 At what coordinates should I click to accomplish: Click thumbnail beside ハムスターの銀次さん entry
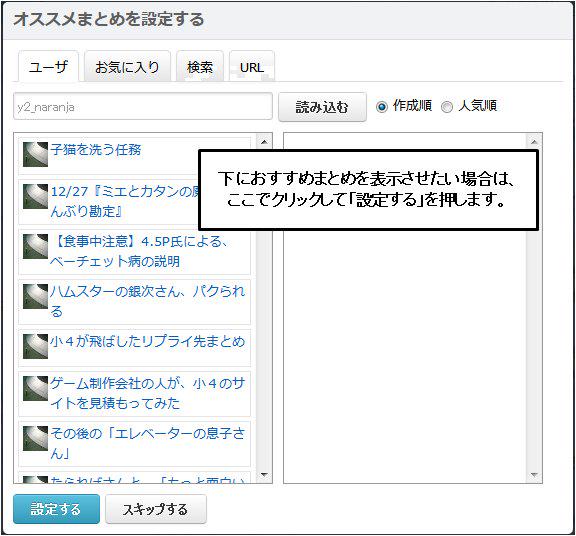click(x=35, y=296)
